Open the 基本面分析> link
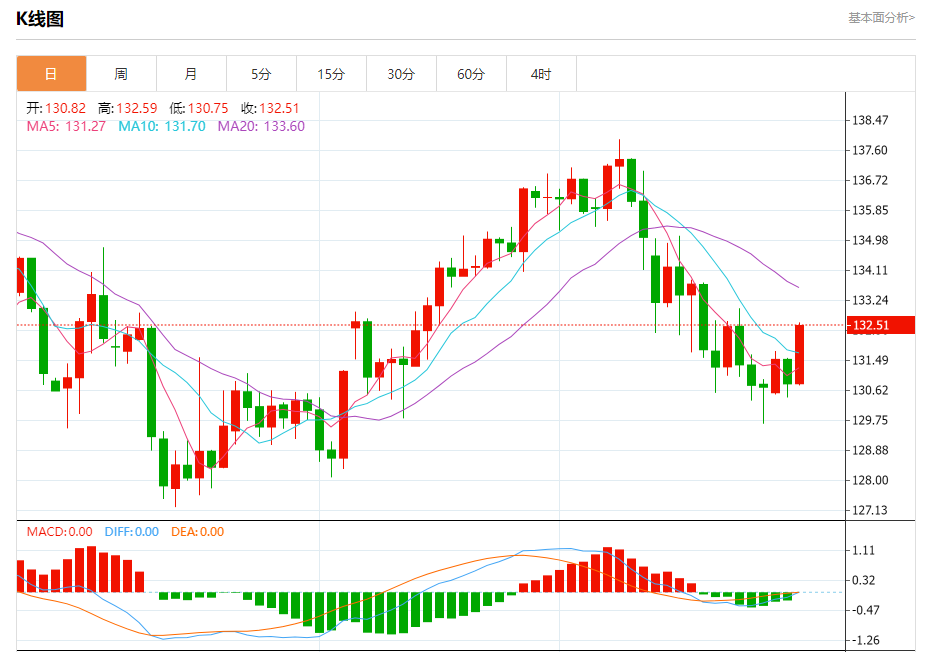 click(881, 18)
